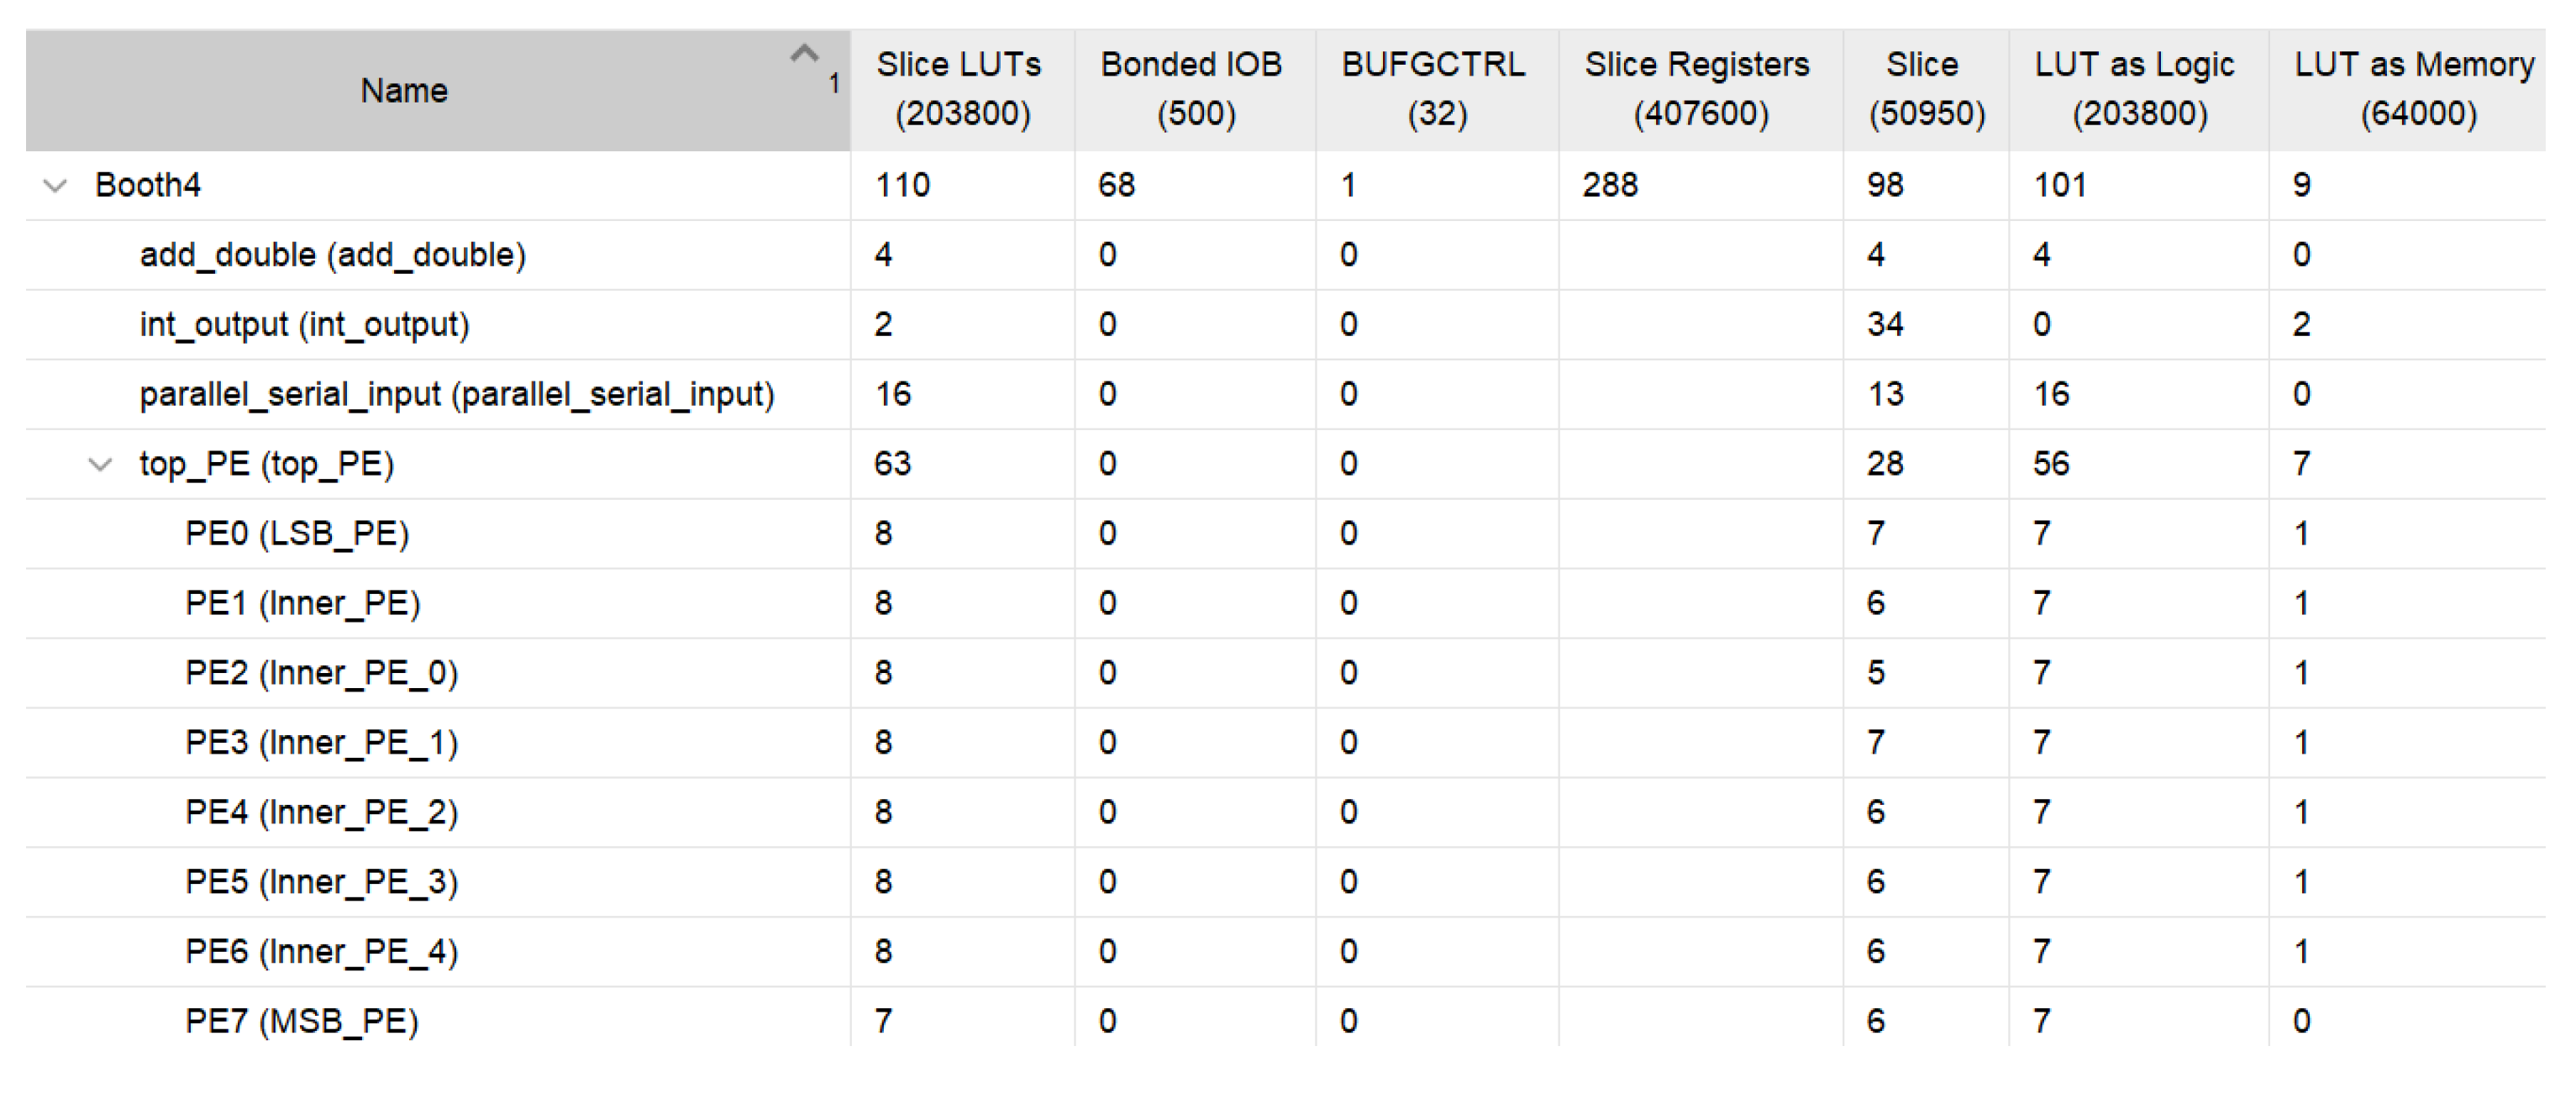Select the int_output module row

pos(304,326)
